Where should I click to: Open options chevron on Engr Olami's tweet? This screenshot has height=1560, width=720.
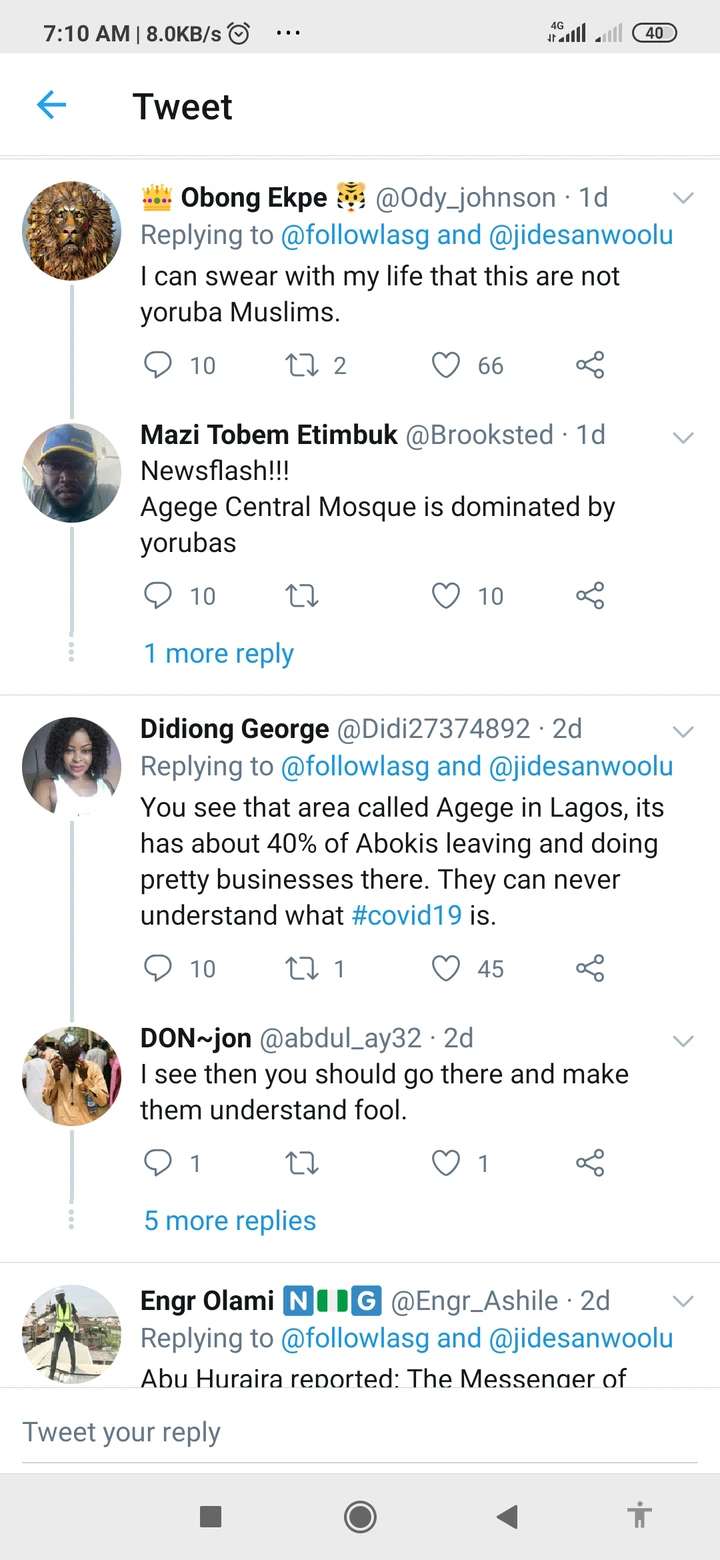click(x=683, y=1301)
